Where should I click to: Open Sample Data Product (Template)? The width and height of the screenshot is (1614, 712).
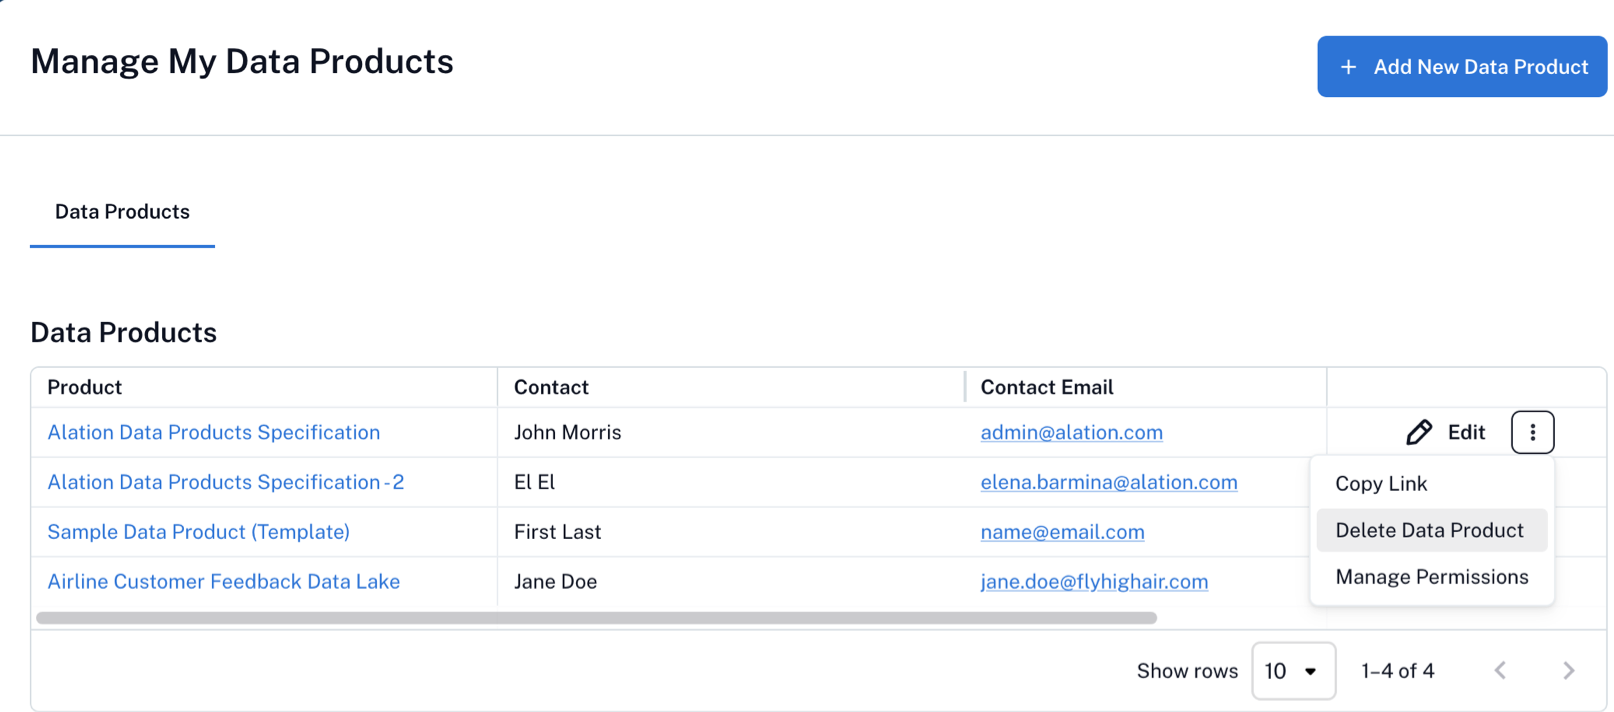pyautogui.click(x=199, y=532)
